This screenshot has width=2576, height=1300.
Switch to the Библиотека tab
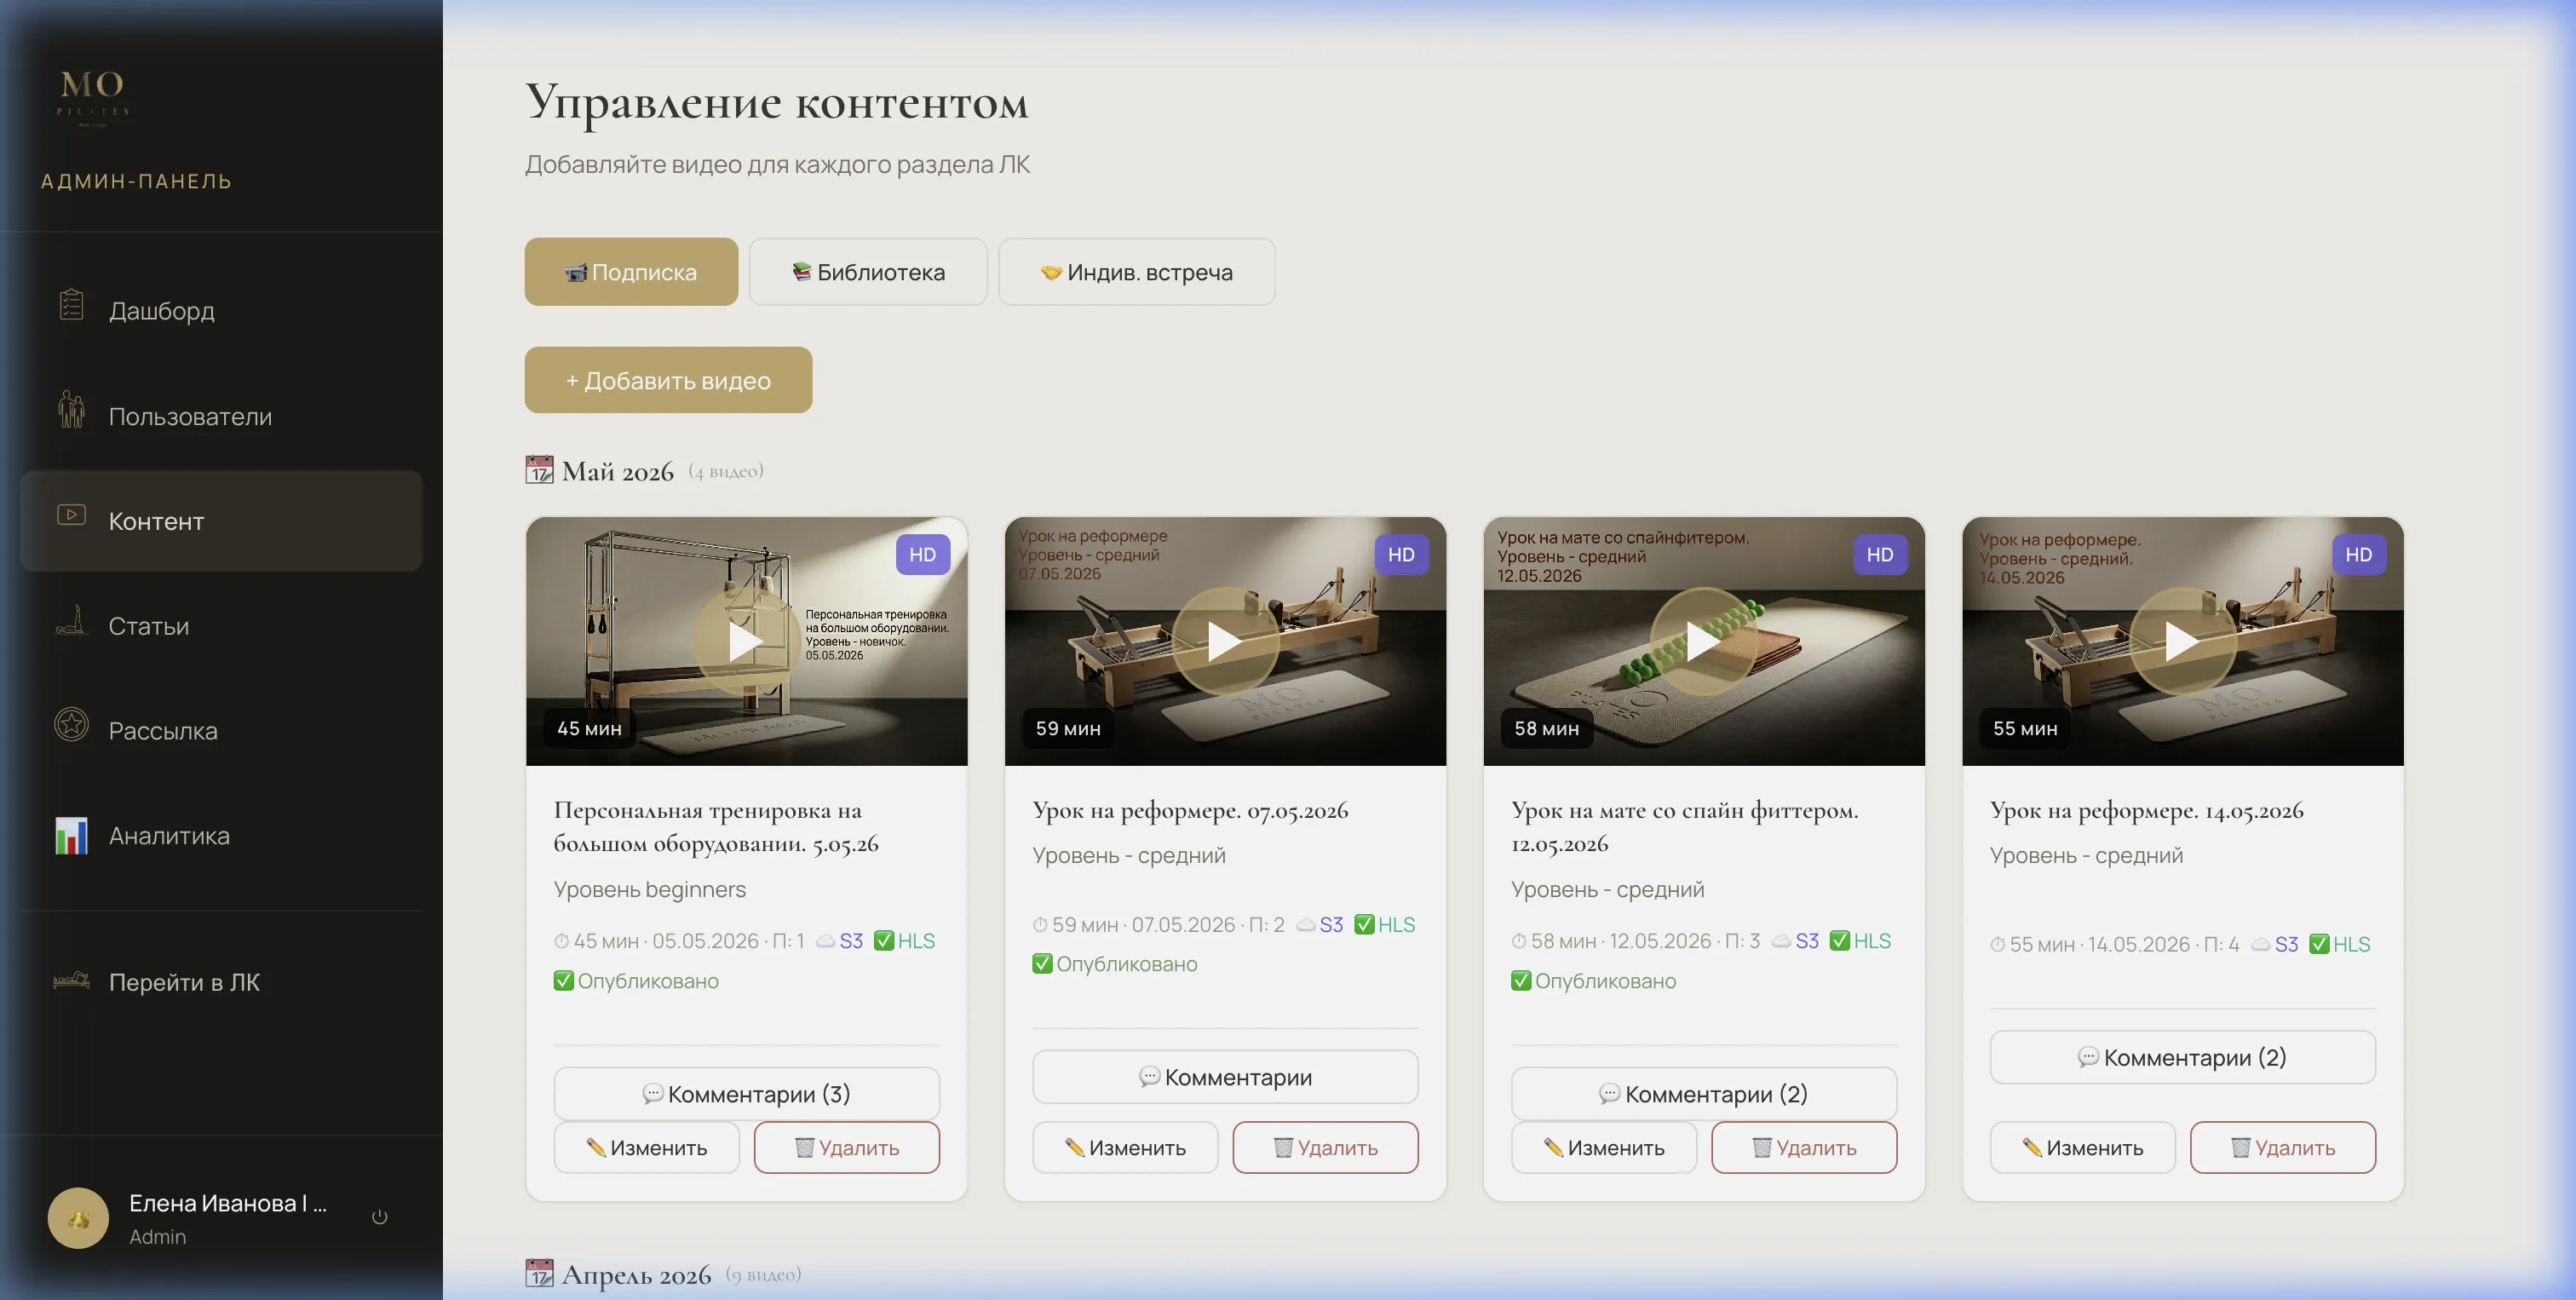click(x=868, y=272)
